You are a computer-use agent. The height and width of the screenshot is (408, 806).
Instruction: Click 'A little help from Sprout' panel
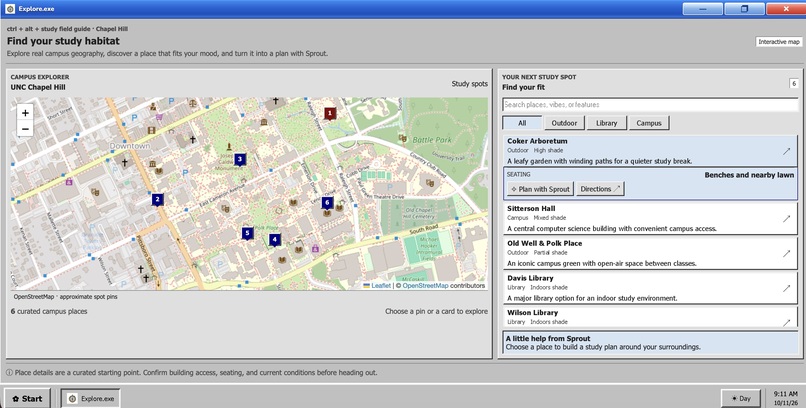(x=650, y=342)
